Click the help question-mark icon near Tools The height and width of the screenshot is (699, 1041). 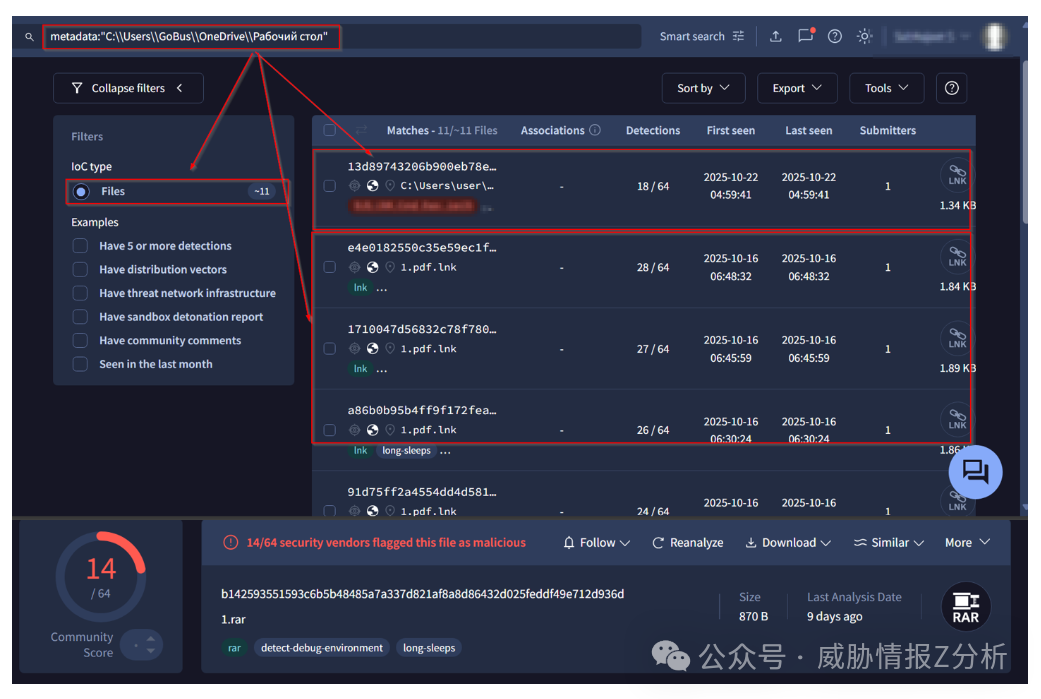coord(951,88)
